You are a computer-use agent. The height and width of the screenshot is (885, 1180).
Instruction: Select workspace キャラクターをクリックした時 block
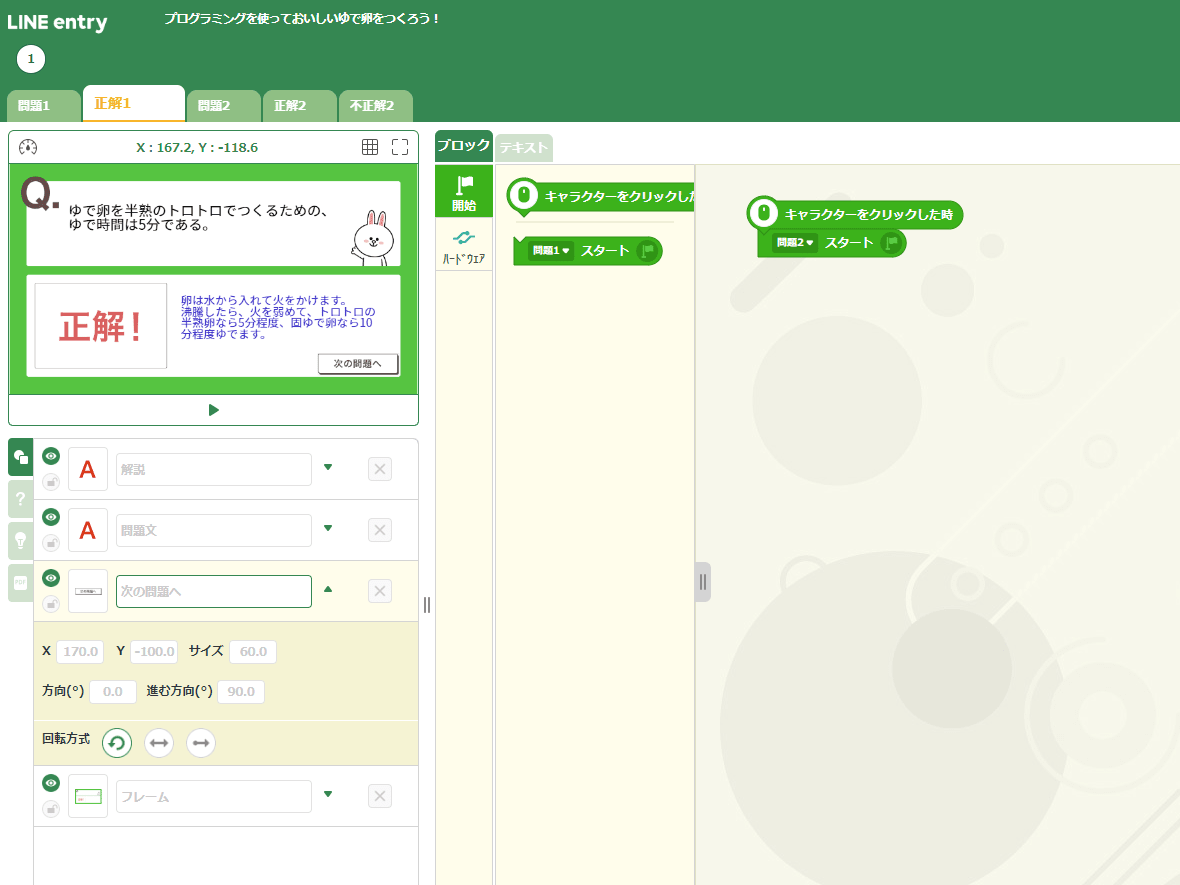[x=855, y=214]
